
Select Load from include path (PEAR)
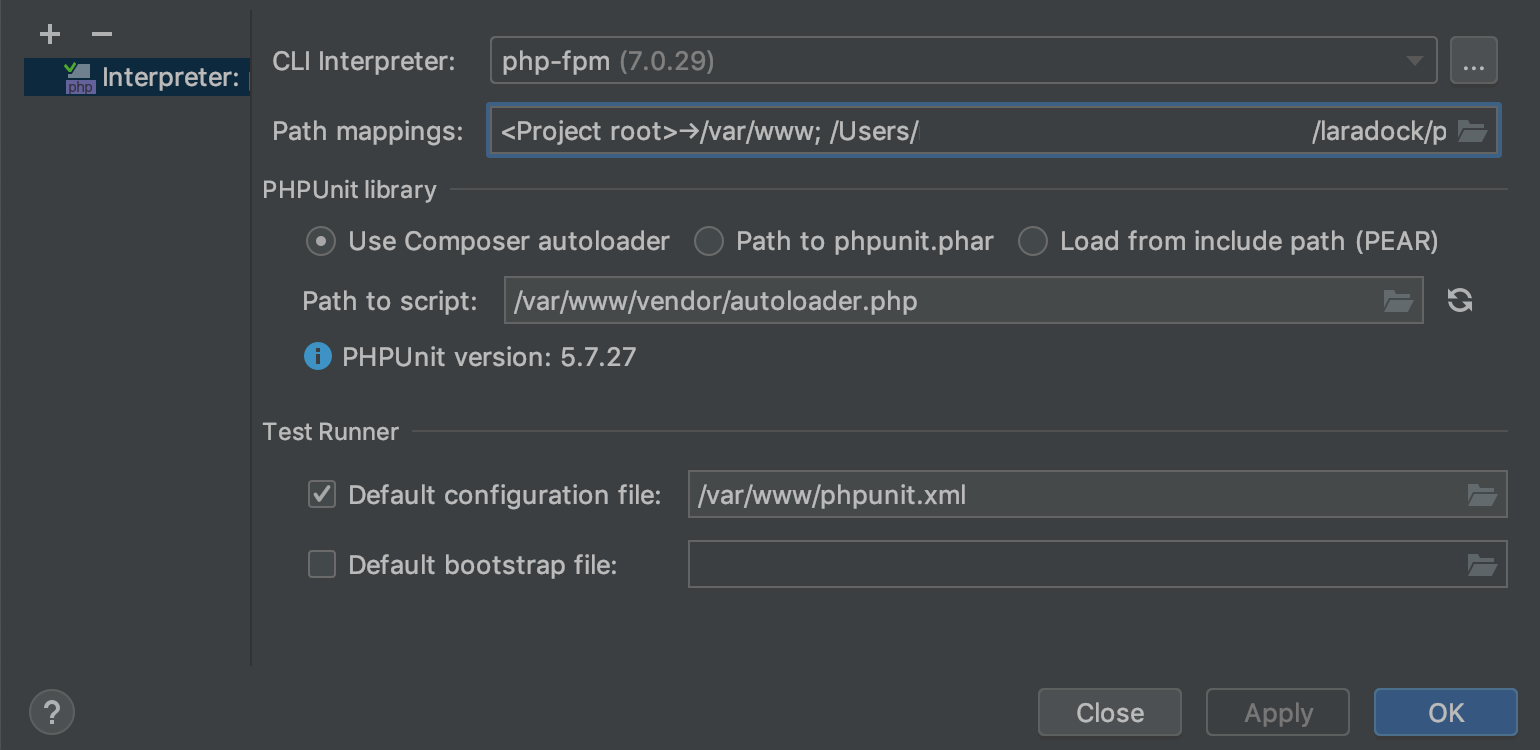click(x=1033, y=241)
